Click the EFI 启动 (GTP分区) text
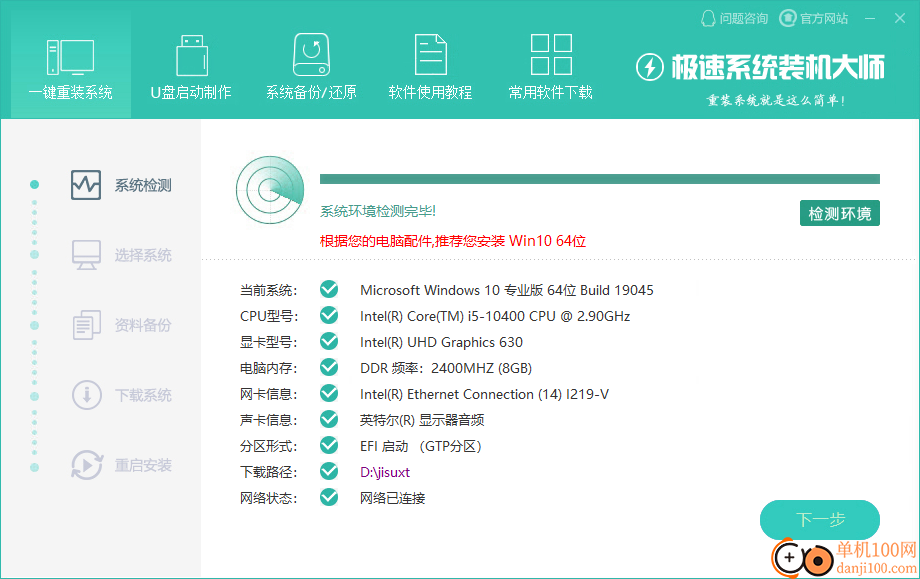Viewport: 920px width, 579px height. coord(421,446)
